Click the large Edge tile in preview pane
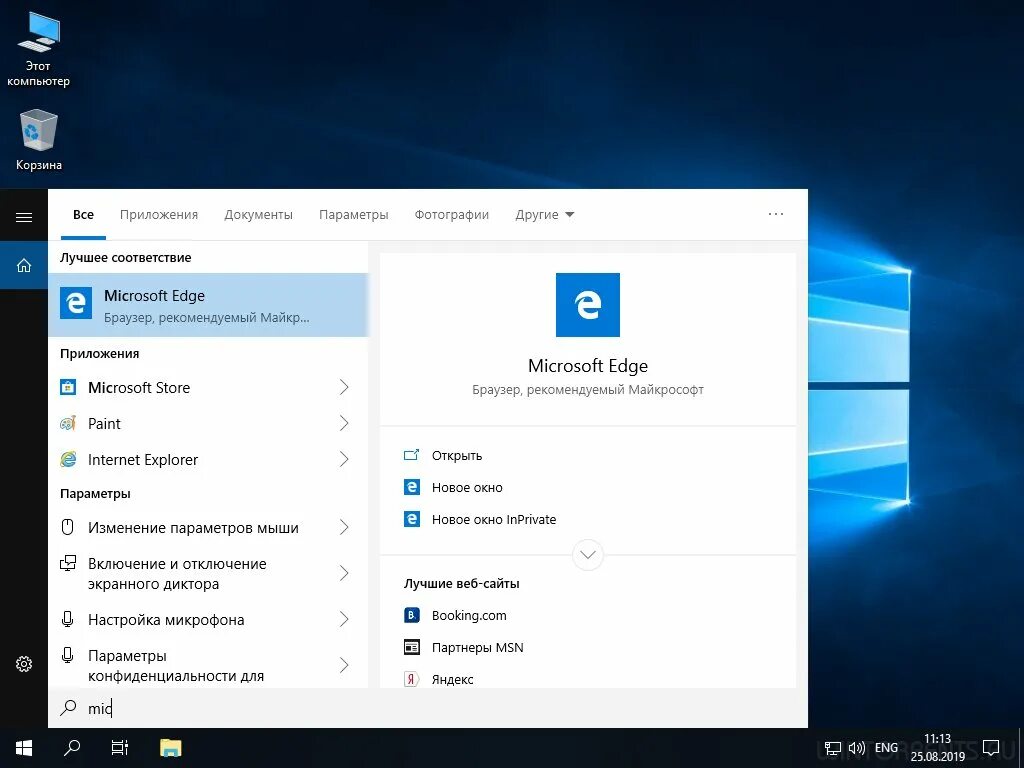The width and height of the screenshot is (1024, 768). pos(588,305)
